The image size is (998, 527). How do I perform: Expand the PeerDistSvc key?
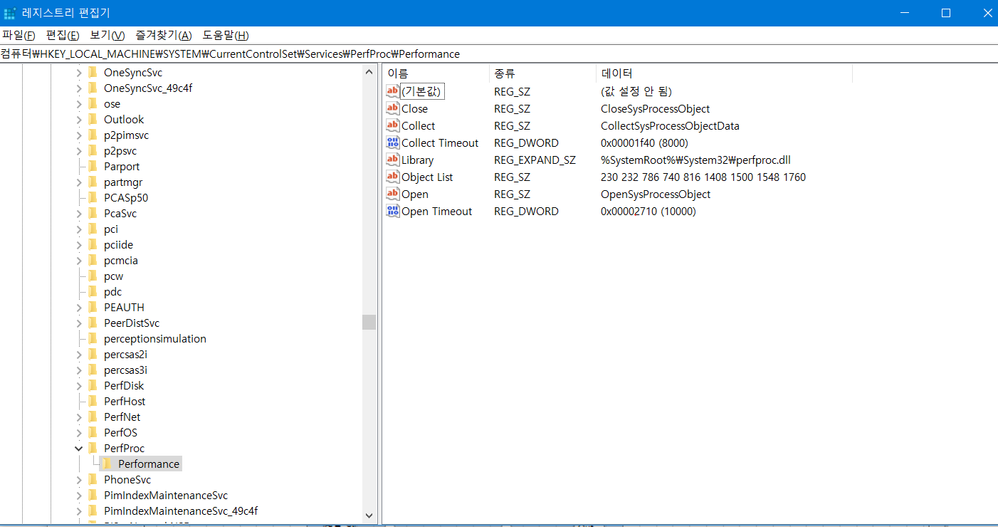point(79,323)
